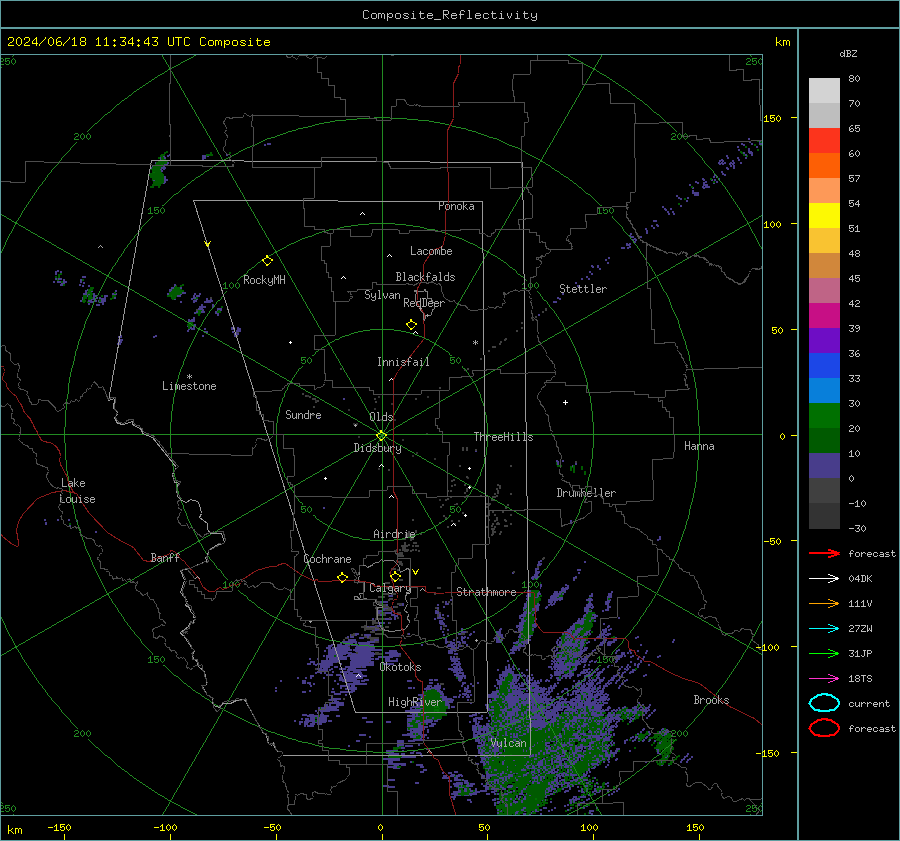
Task: Pick the magenta 42–39 dBZ swatch
Action: [x=824, y=315]
